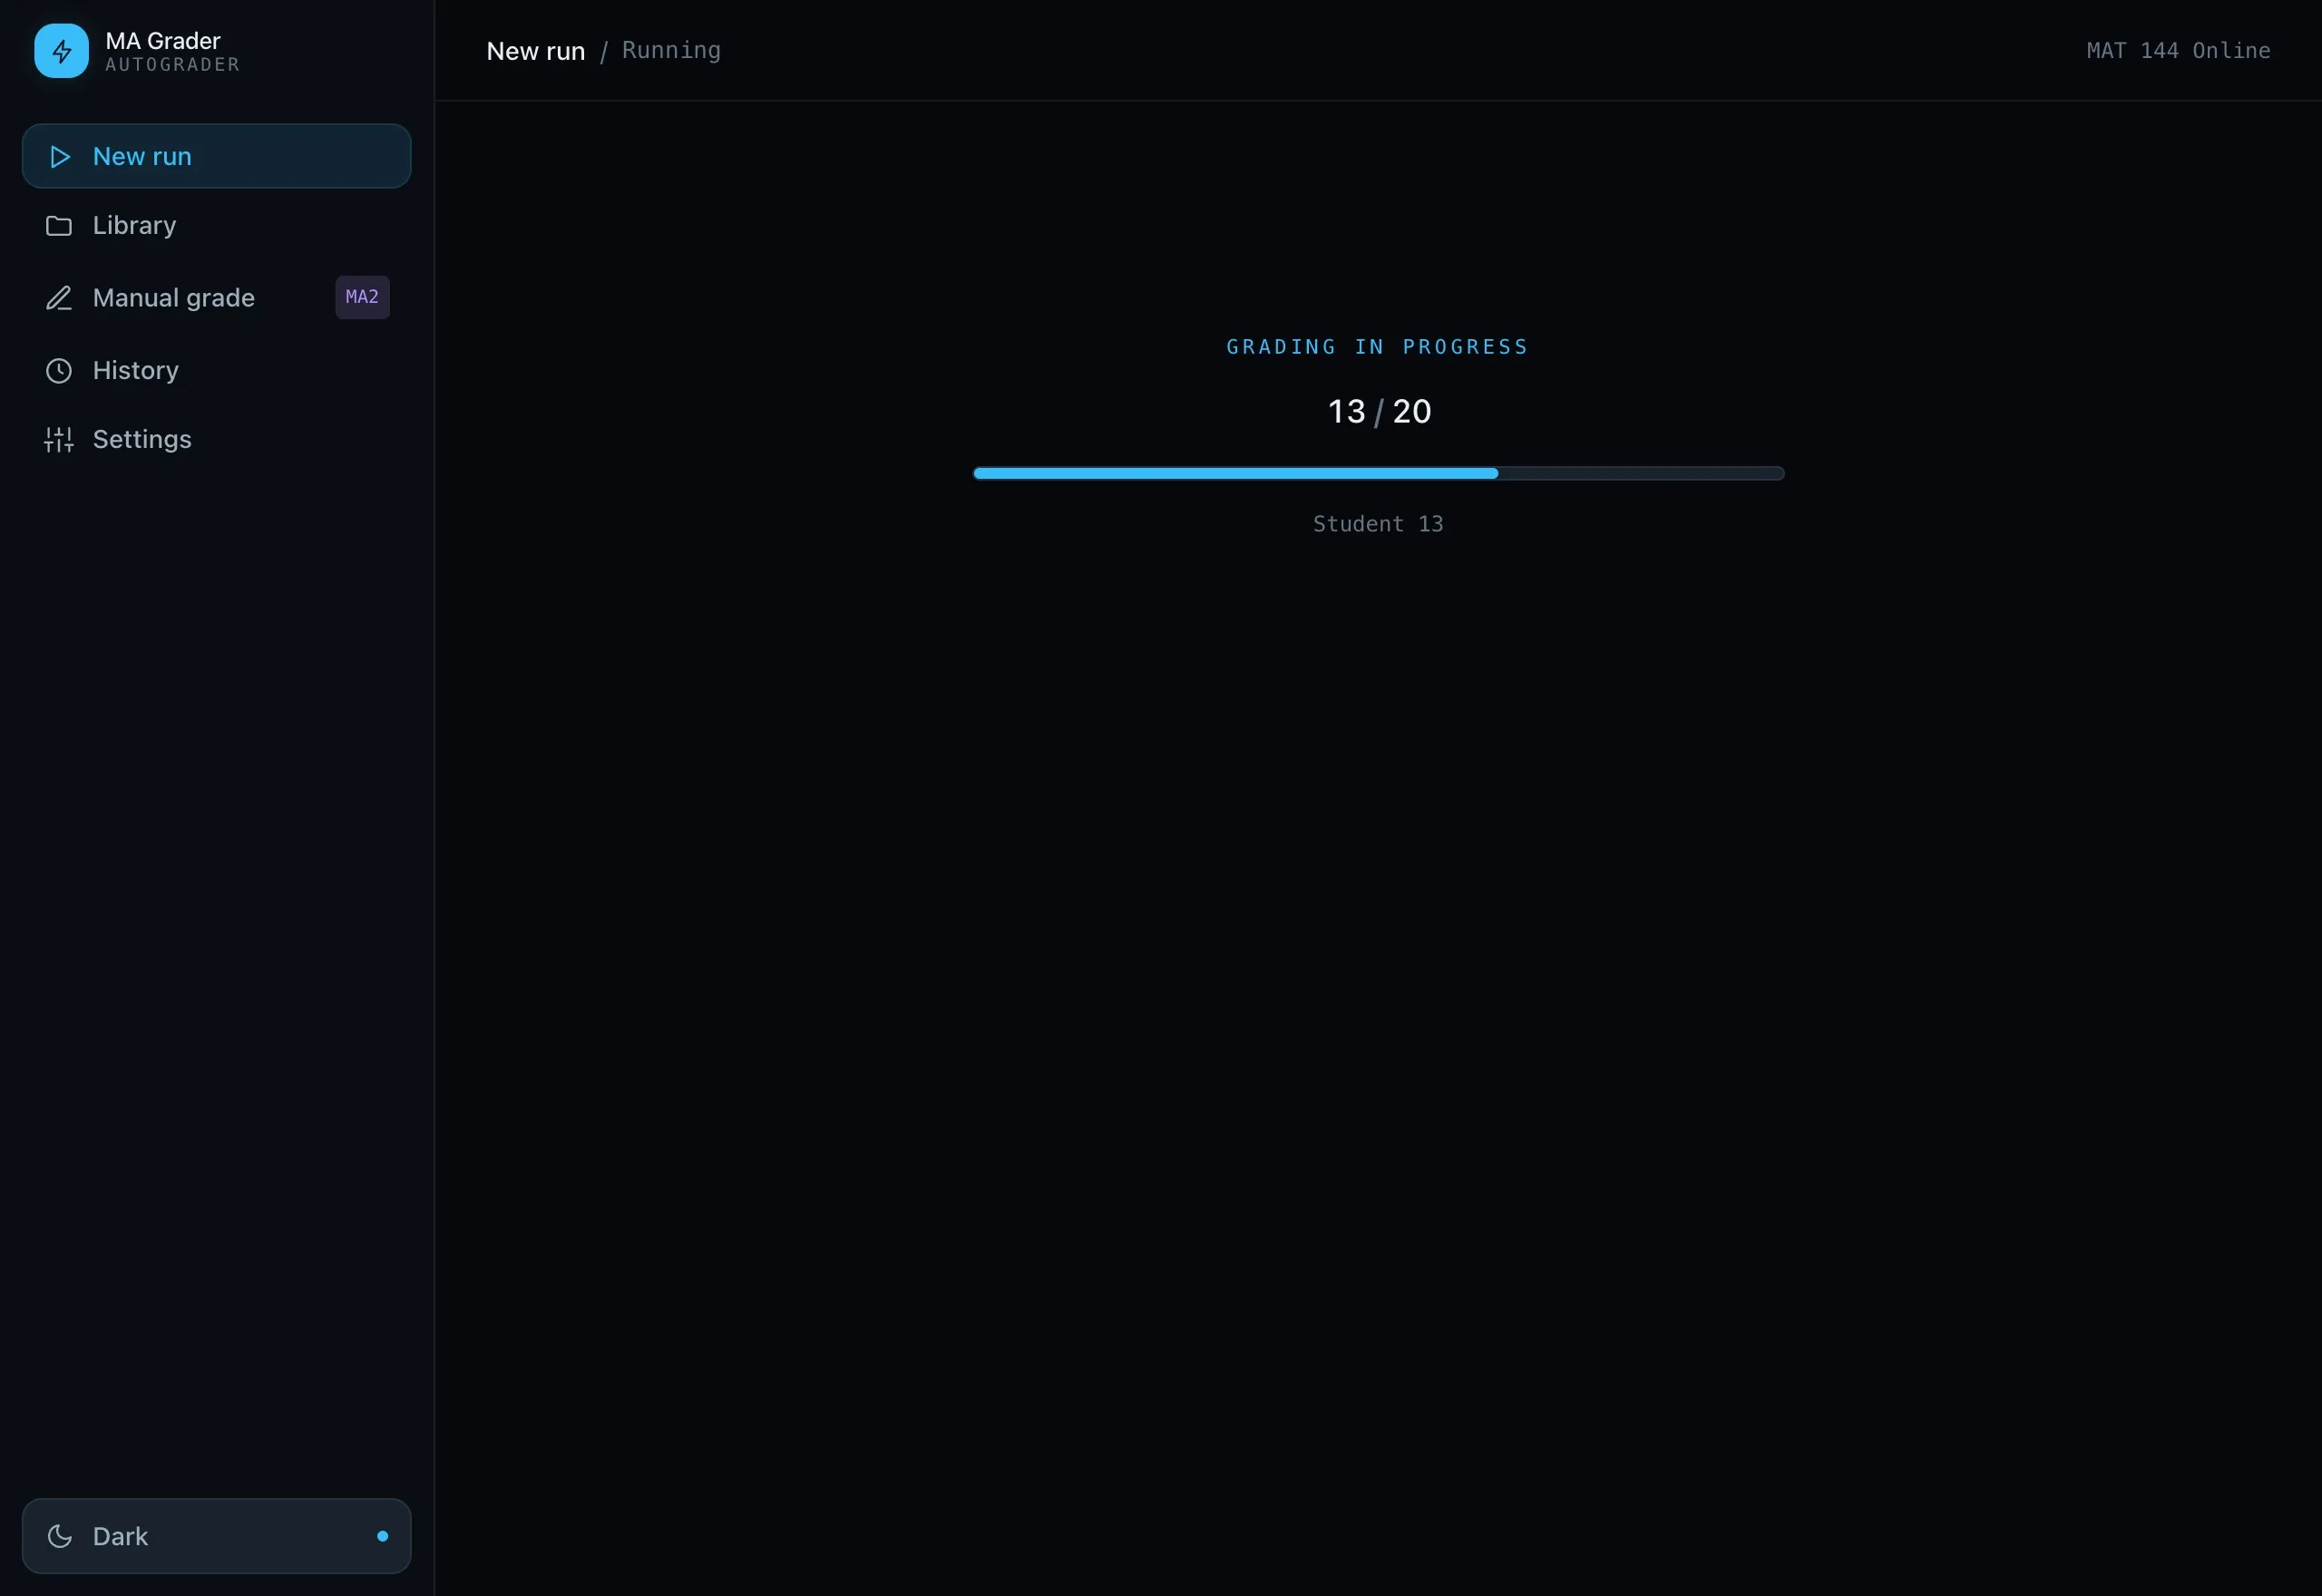Image resolution: width=2322 pixels, height=1596 pixels.
Task: Click the MAT 144 Online course label
Action: (x=2178, y=50)
